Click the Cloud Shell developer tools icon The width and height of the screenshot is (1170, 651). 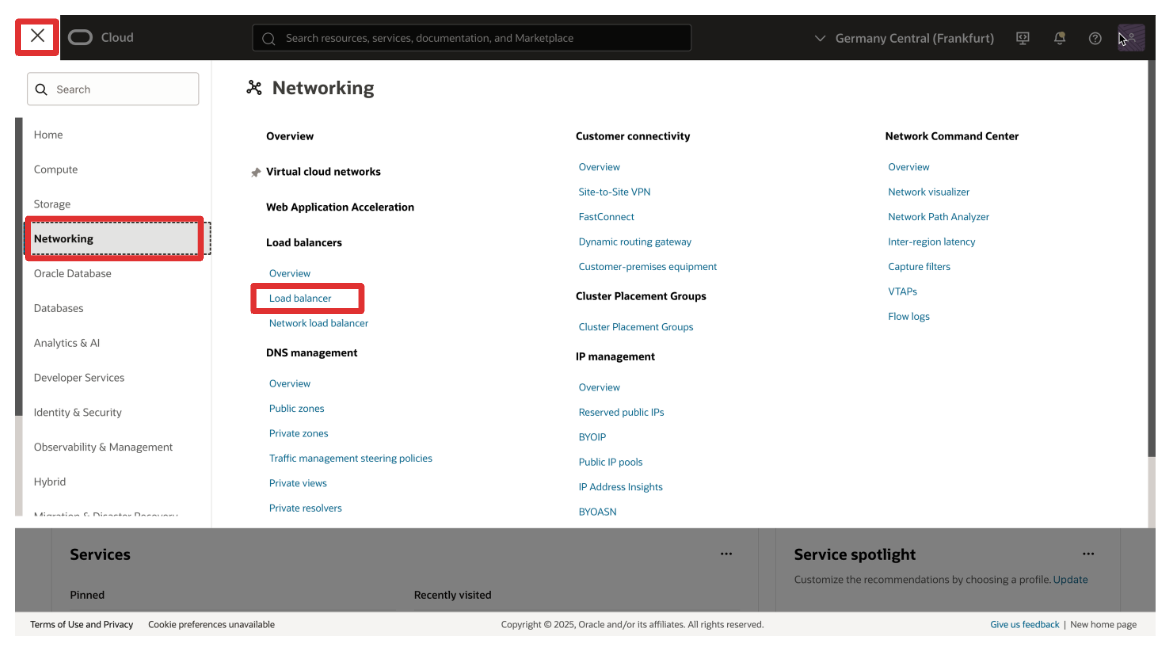point(1022,38)
